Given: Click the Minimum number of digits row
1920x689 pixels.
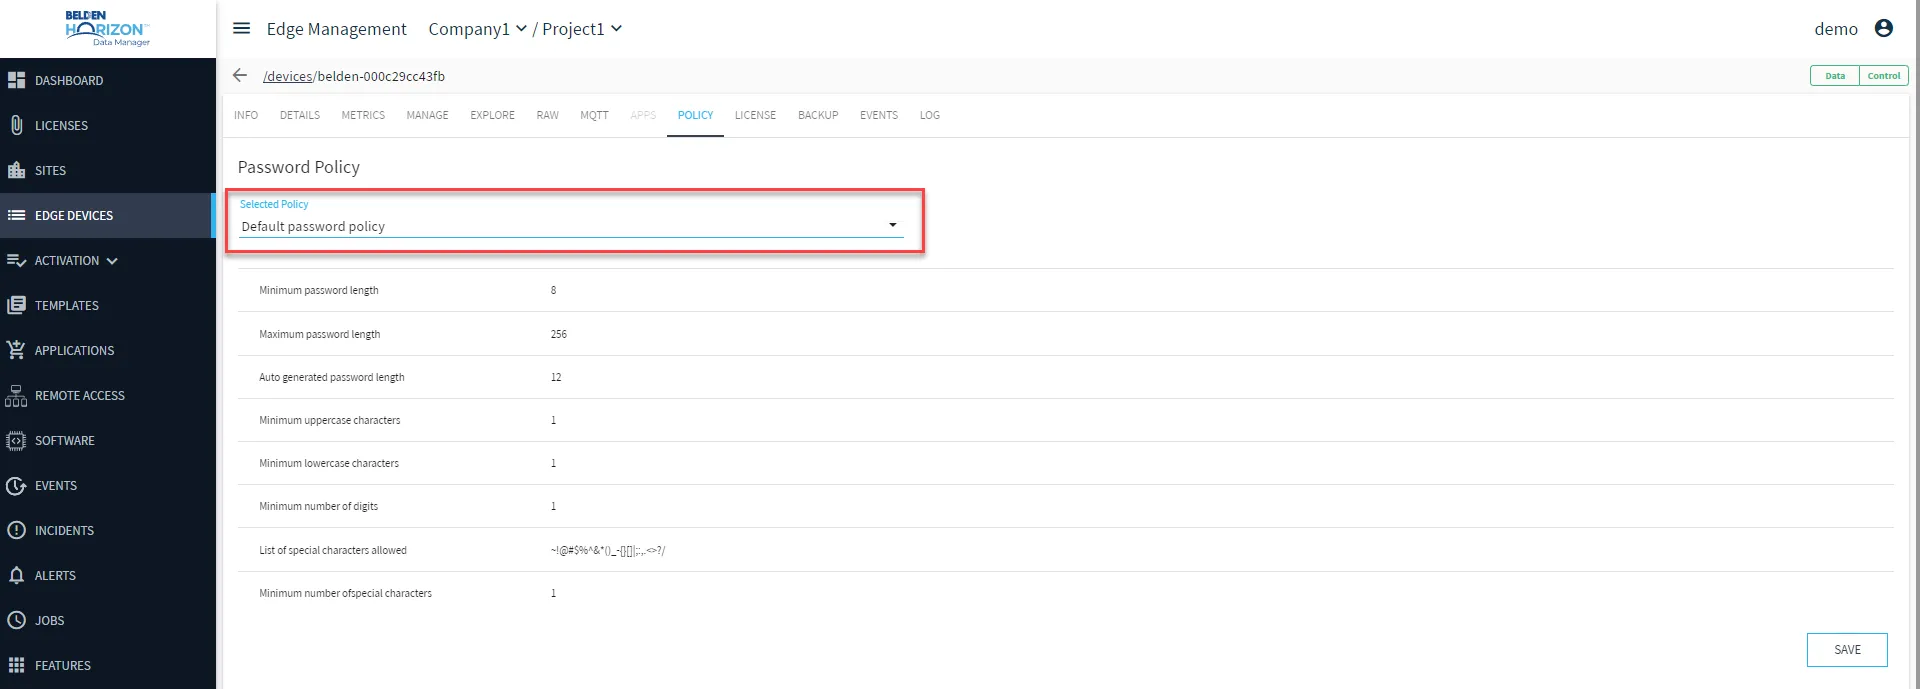Looking at the screenshot, I should pos(1065,506).
